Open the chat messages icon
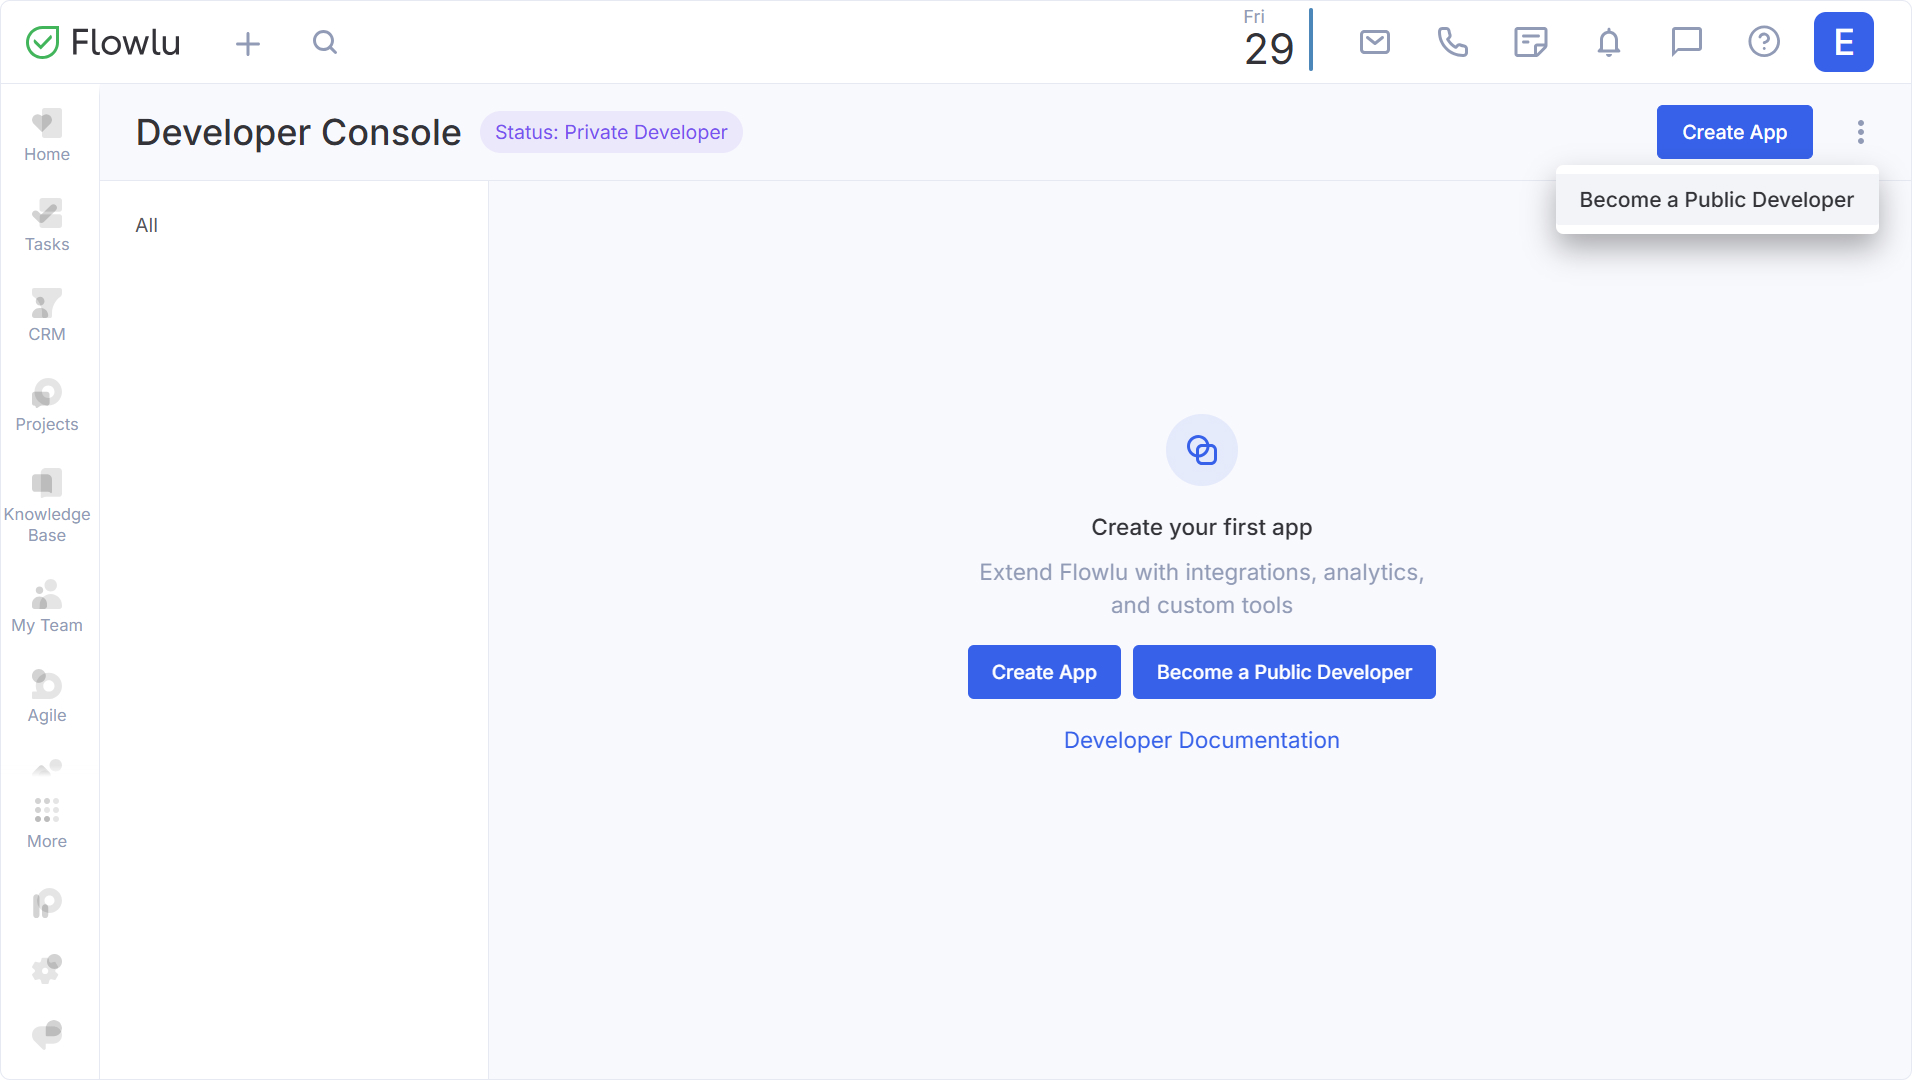 [x=1687, y=42]
